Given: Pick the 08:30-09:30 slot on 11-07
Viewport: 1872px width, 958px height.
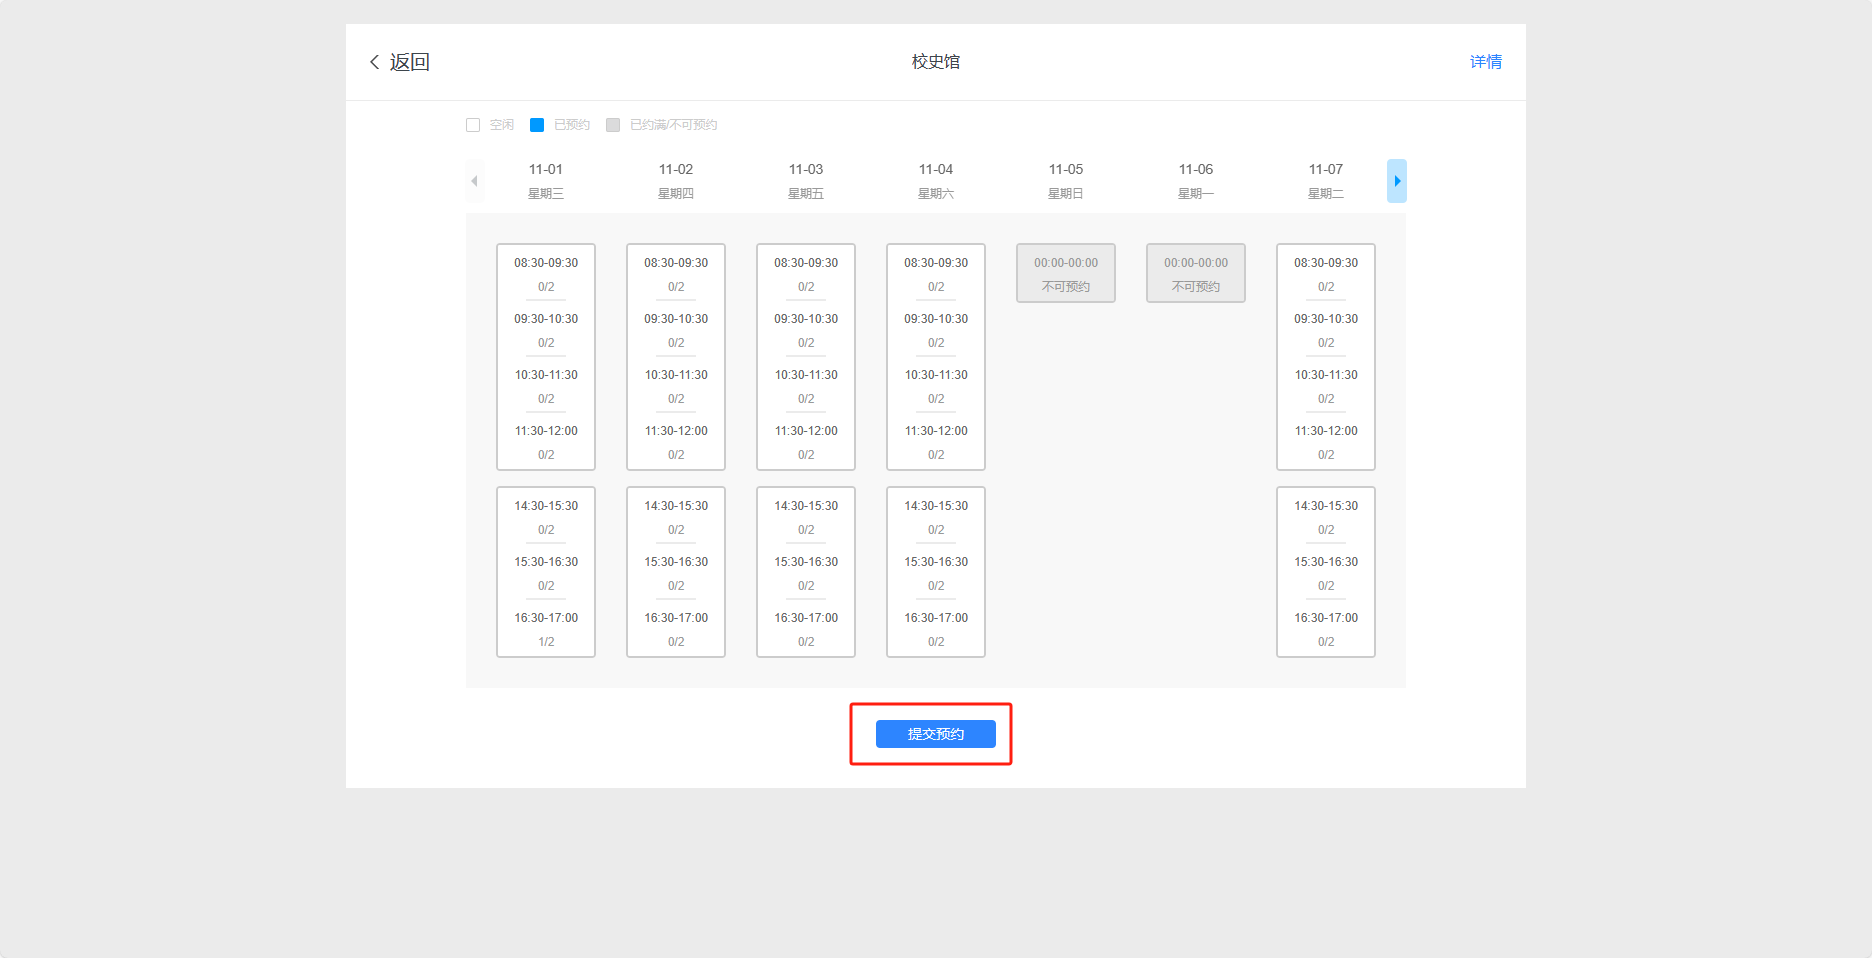Looking at the screenshot, I should coord(1326,274).
